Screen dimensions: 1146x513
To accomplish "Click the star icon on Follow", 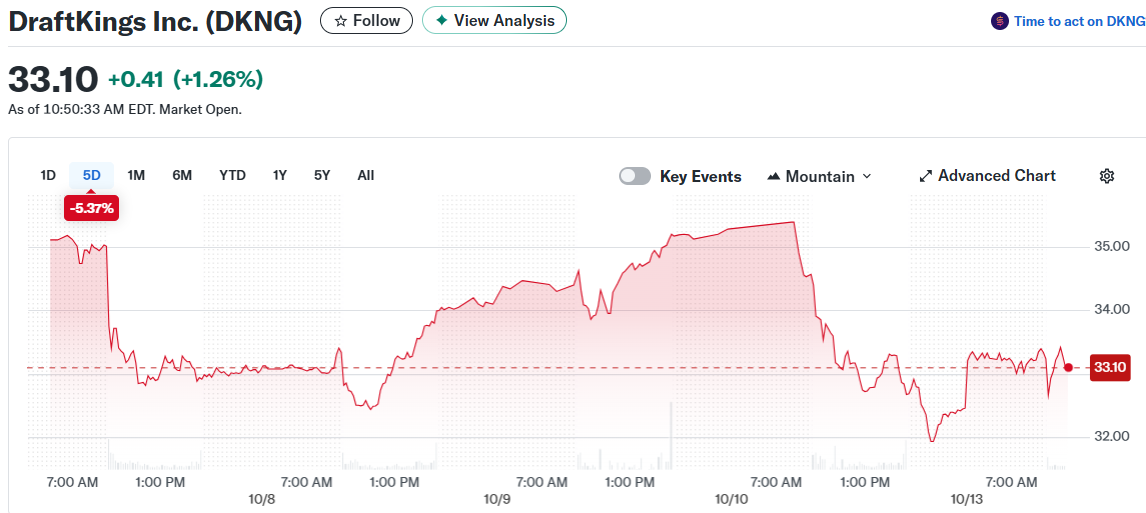I will click(341, 20).
